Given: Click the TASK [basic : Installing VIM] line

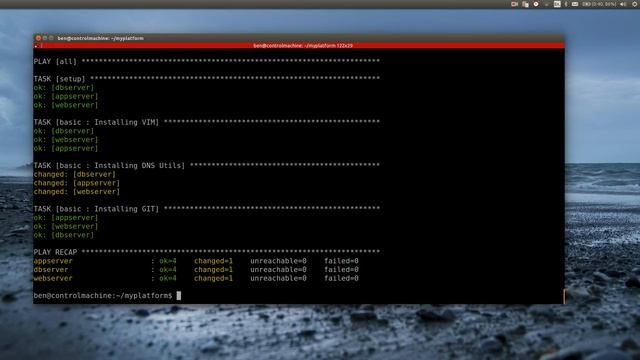Looking at the screenshot, I should (207, 122).
